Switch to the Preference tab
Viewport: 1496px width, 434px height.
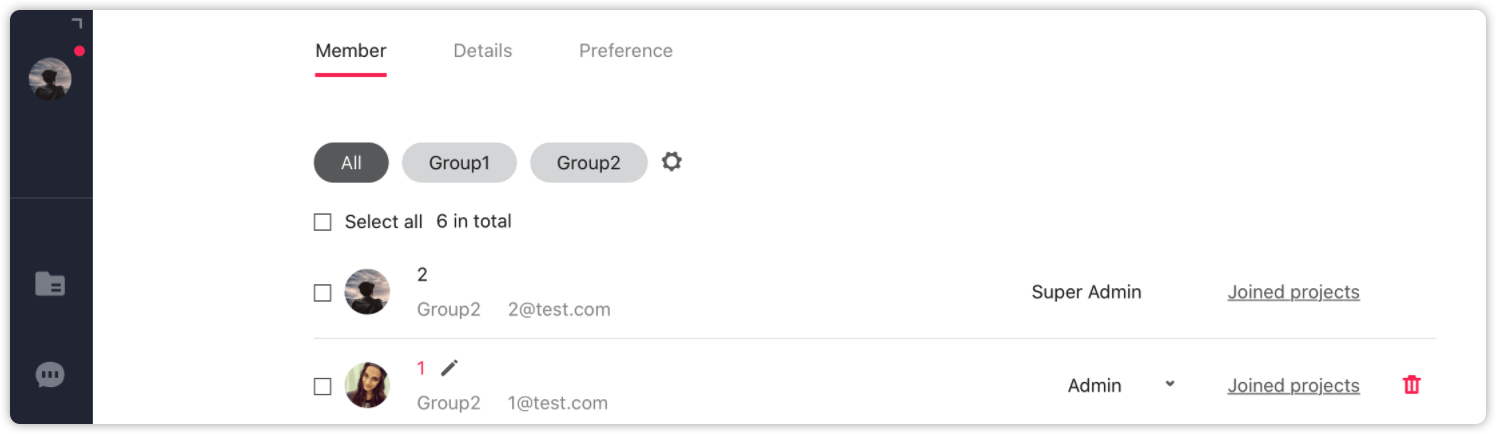tap(626, 51)
